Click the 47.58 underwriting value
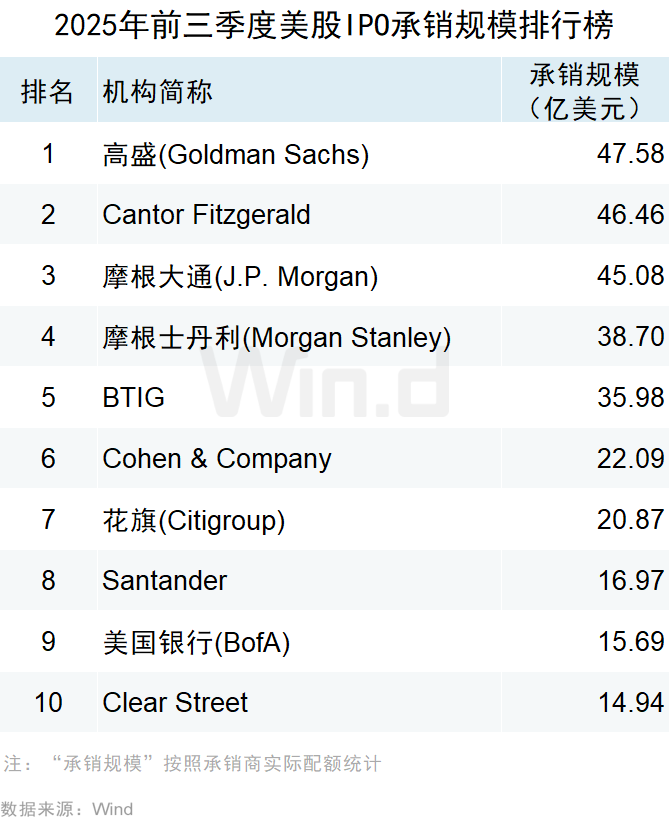The width and height of the screenshot is (669, 824). [630, 154]
